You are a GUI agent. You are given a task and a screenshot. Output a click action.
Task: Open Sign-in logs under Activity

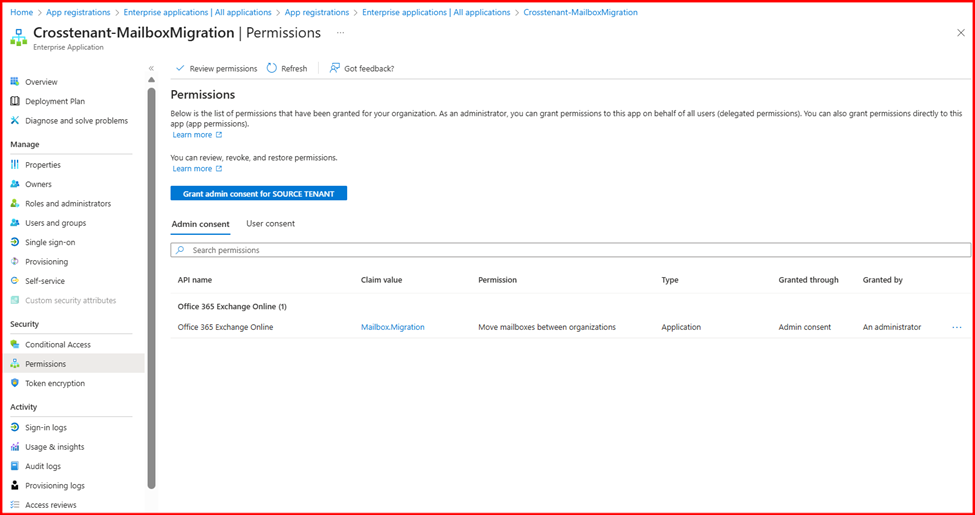coord(45,428)
